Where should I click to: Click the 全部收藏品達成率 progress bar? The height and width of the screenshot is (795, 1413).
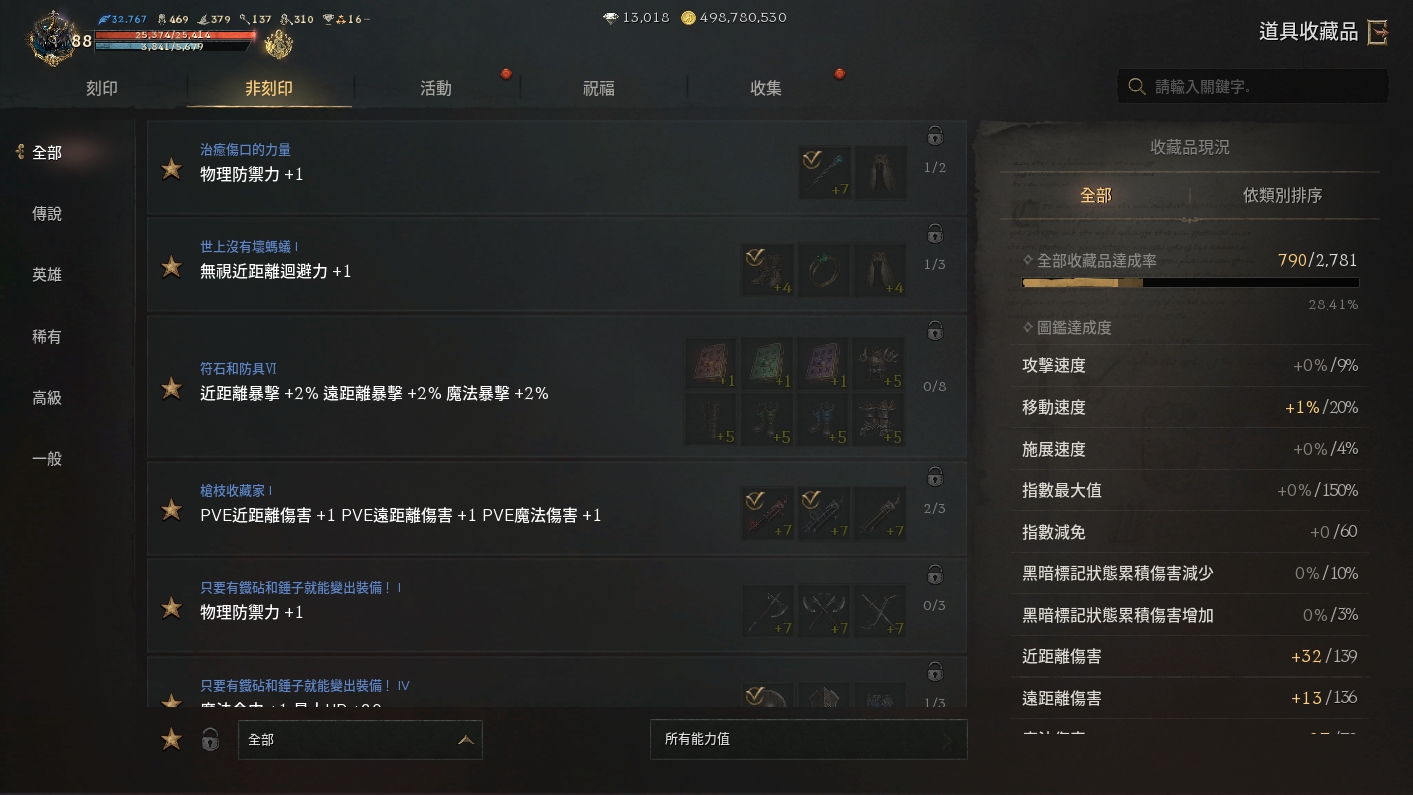click(x=1190, y=283)
